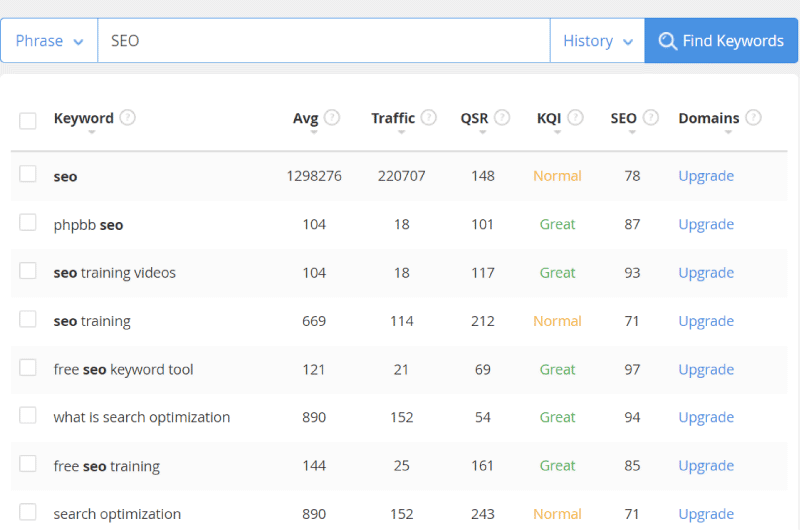Check the box for the seo keyword row
Viewport: 800px width, 530px height.
pos(28,174)
